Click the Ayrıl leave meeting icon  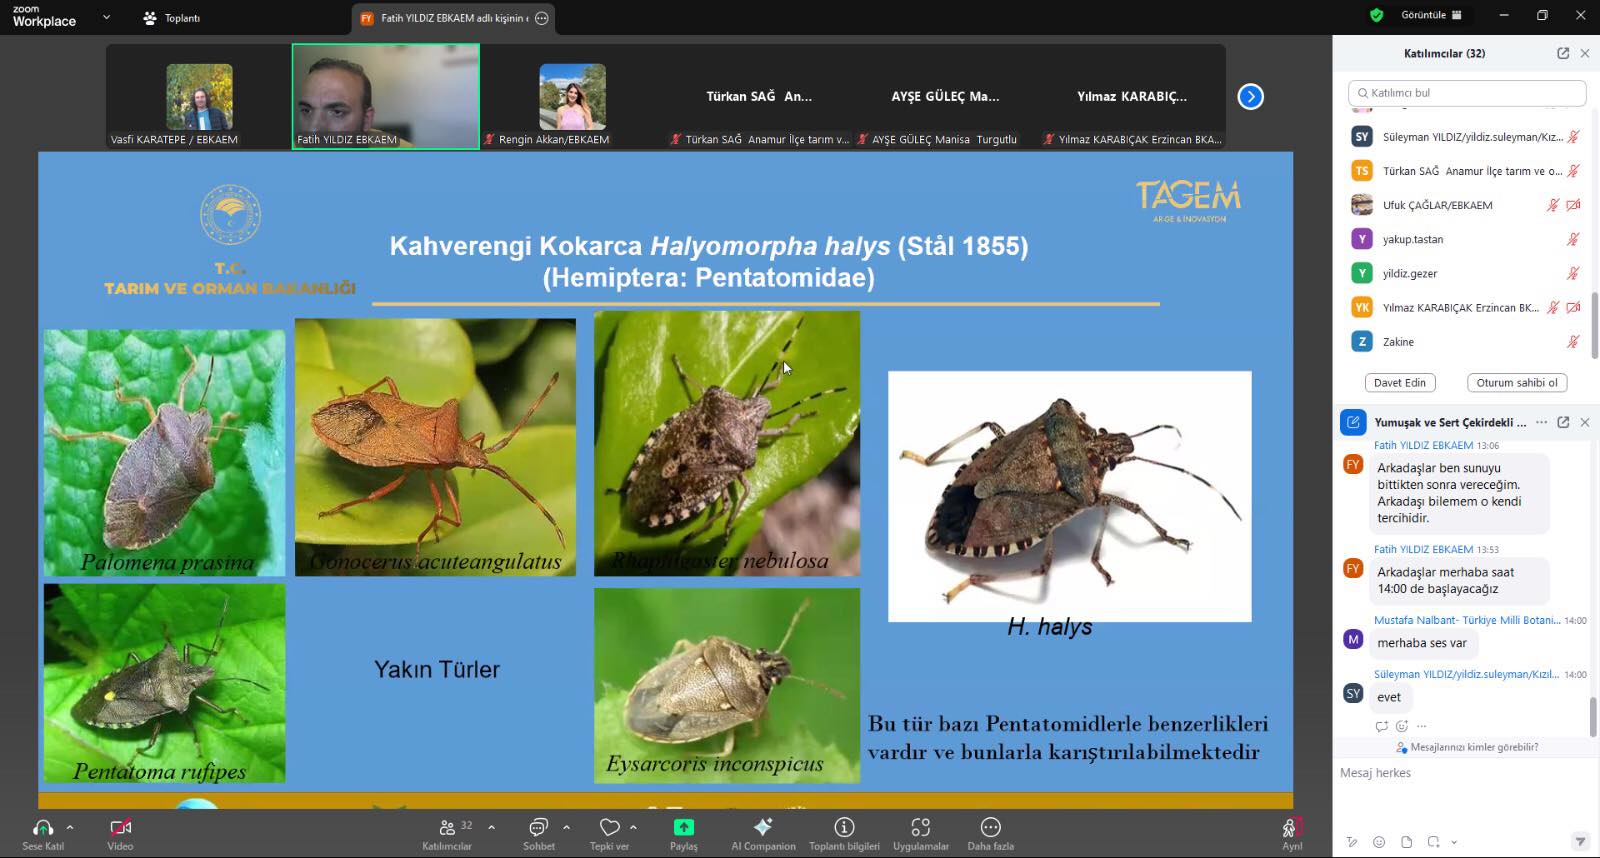click(x=1291, y=828)
